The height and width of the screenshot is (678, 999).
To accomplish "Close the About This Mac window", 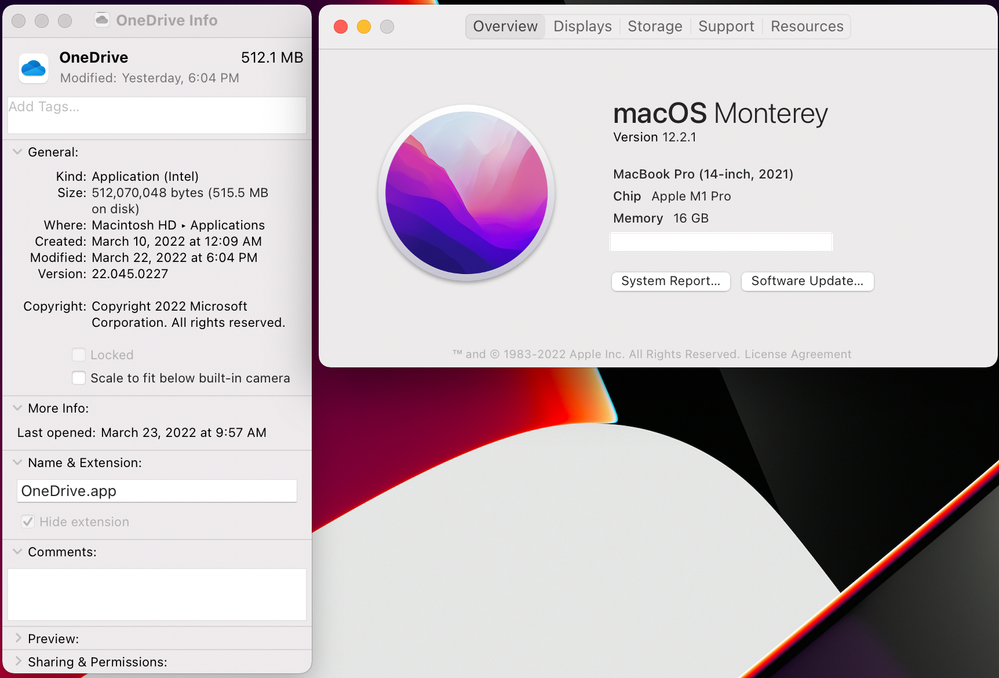I will [x=341, y=27].
